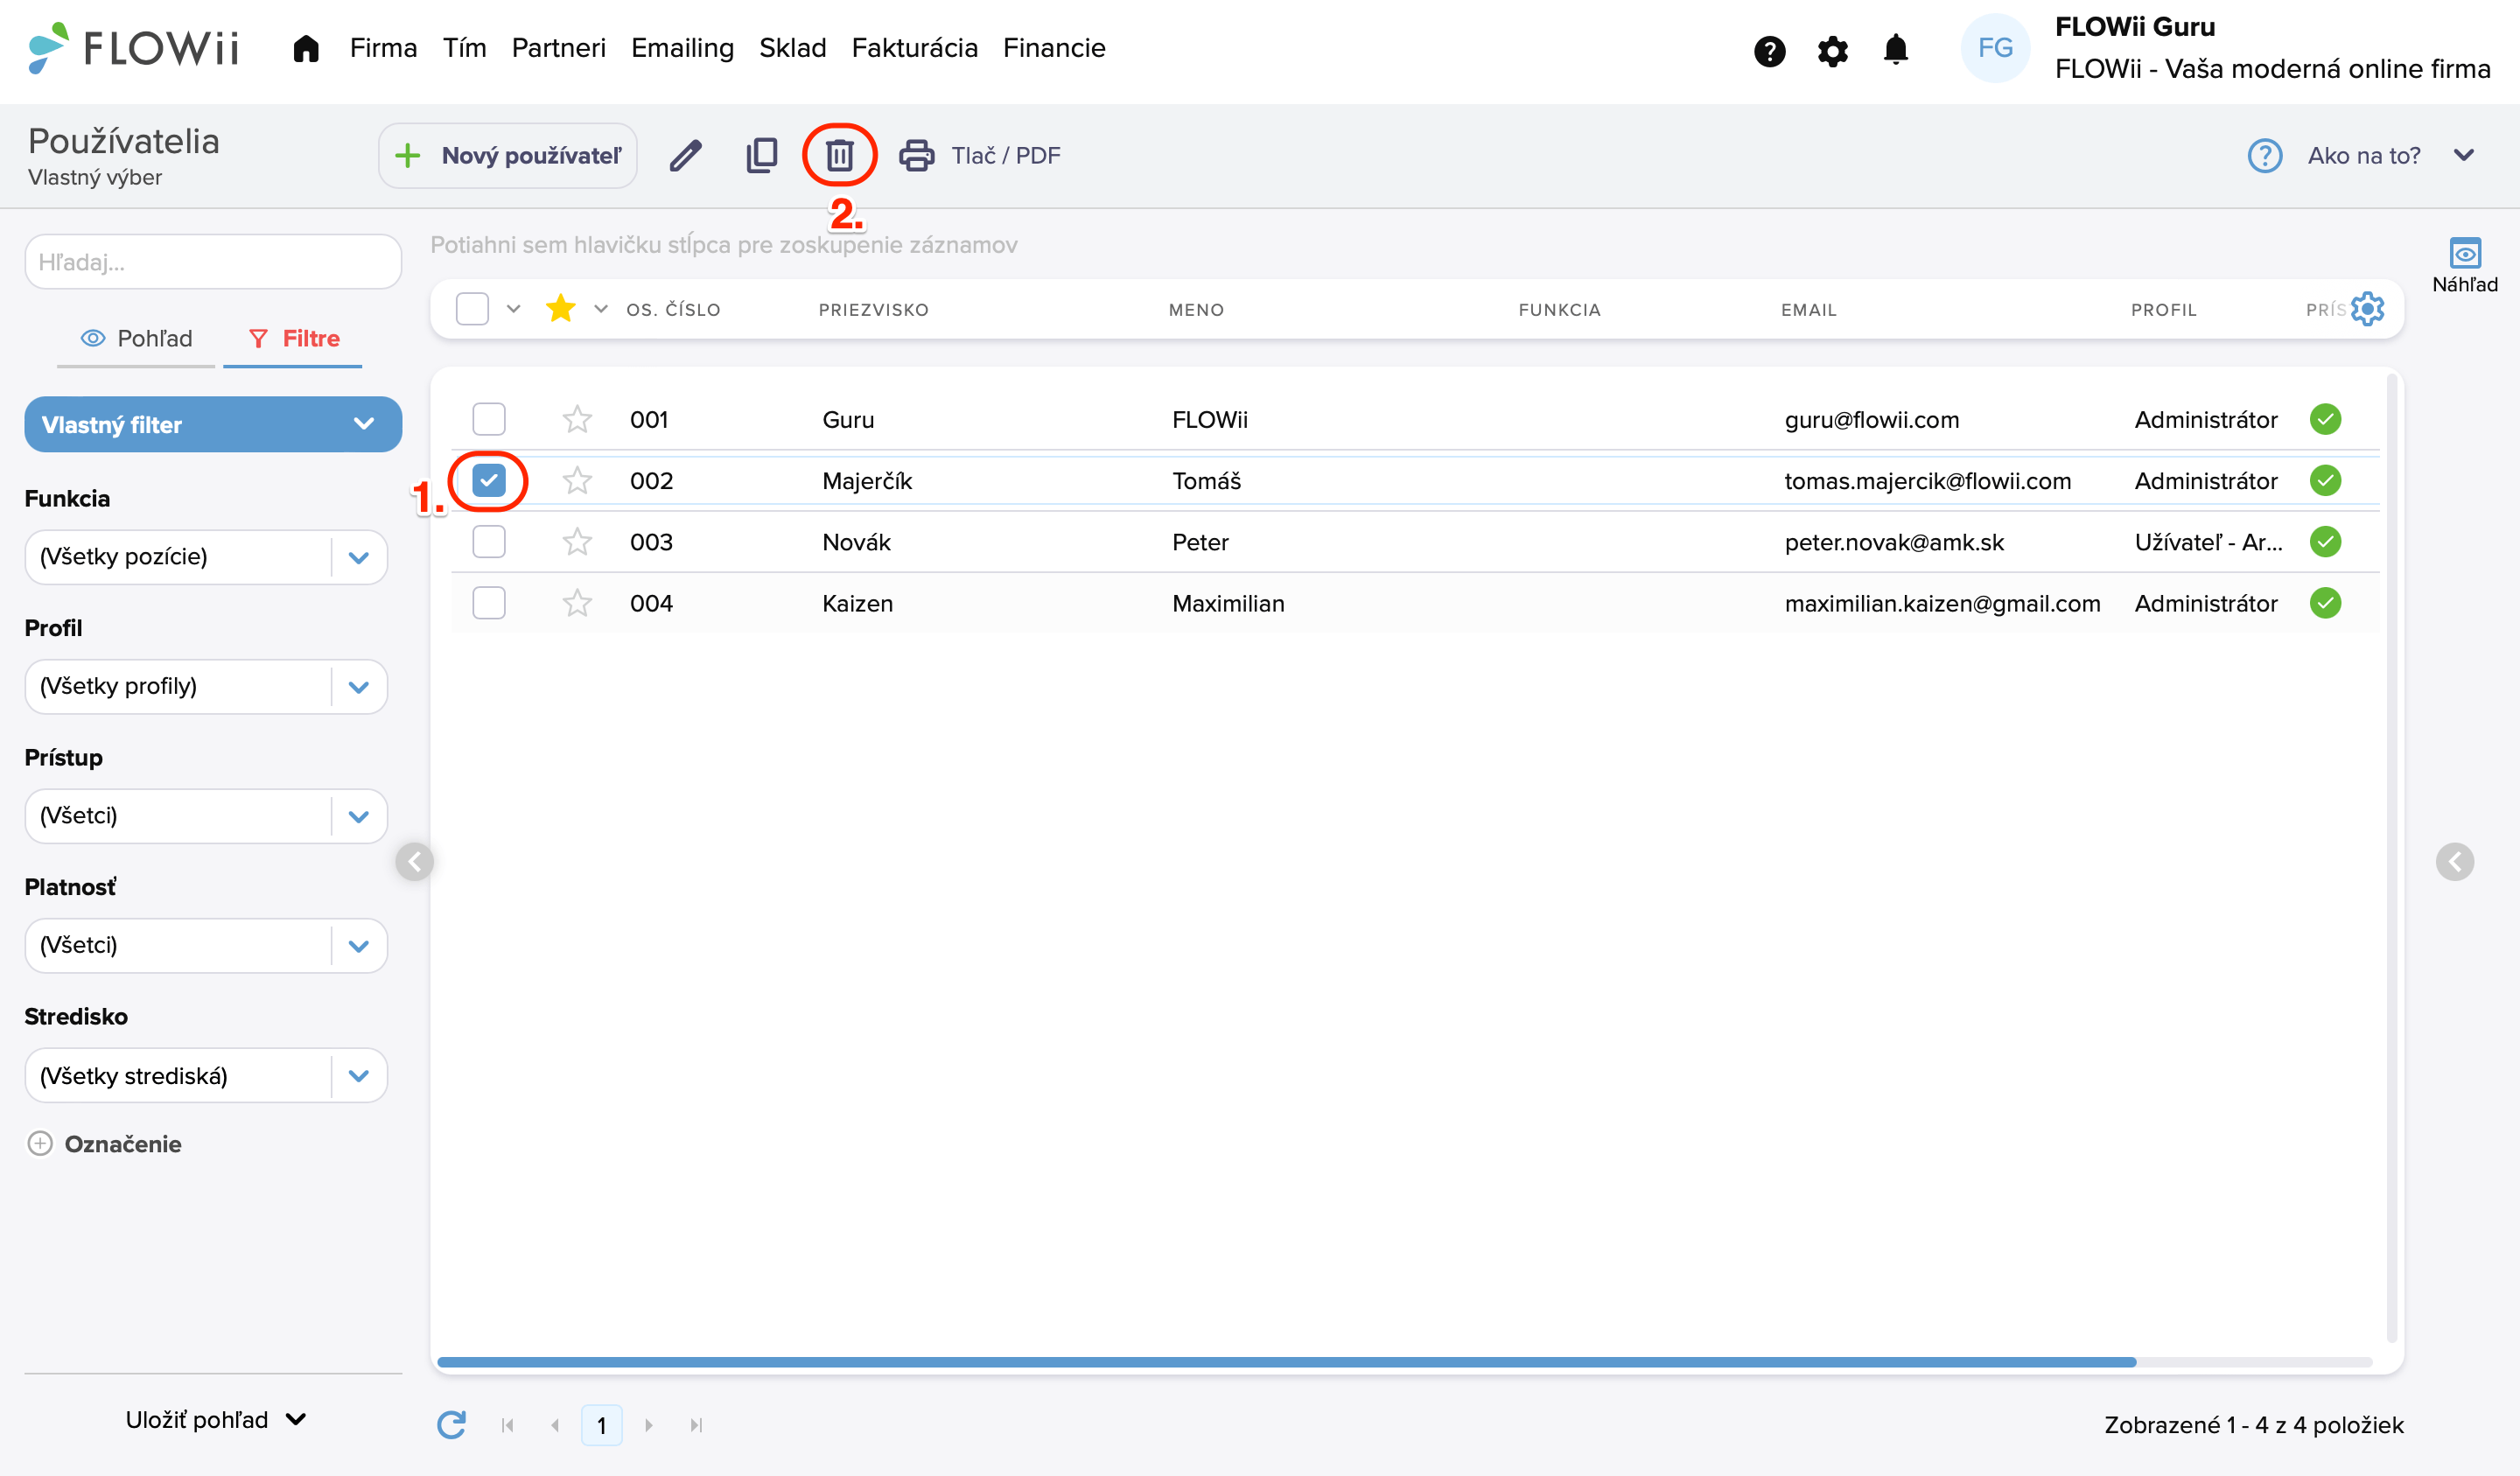Click the Ako na to? help icon
Viewport: 2520px width, 1476px height.
click(2264, 155)
